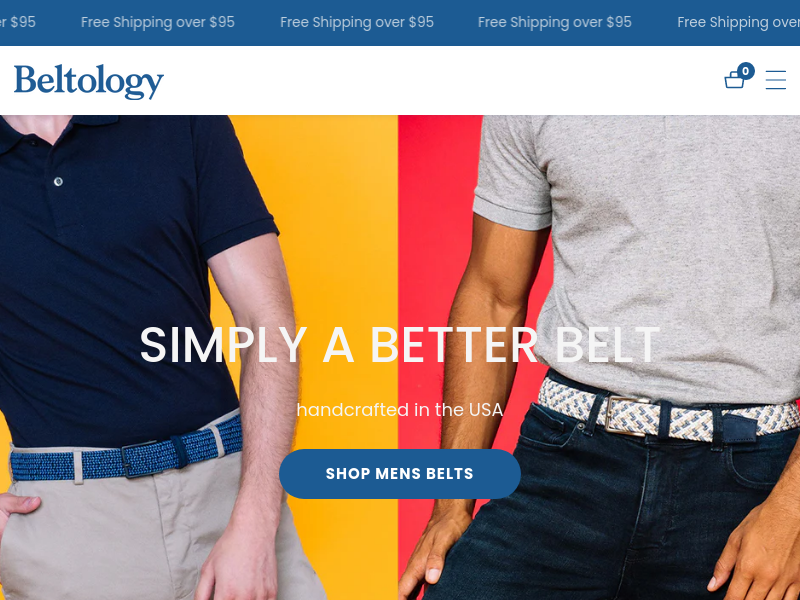
Task: Click the dark buckle on the blue belt
Action: (x=139, y=459)
